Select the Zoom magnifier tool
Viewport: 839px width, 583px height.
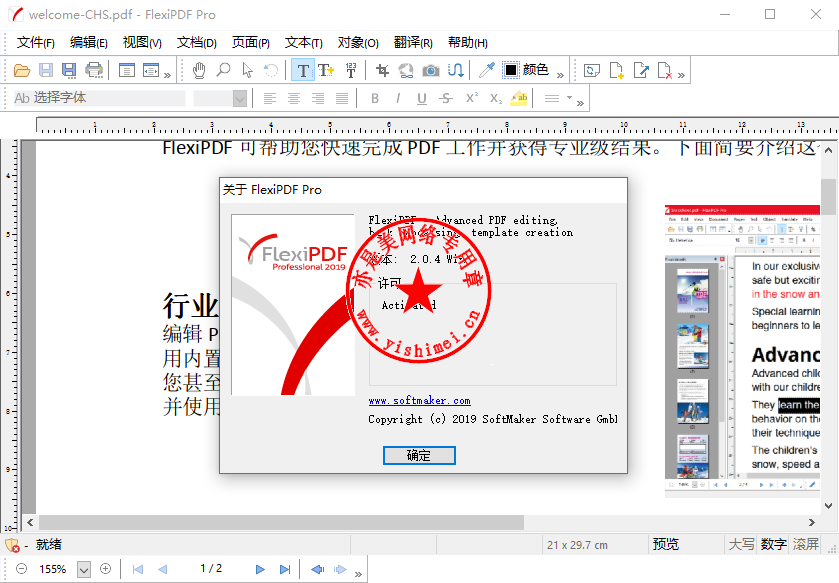[x=223, y=70]
